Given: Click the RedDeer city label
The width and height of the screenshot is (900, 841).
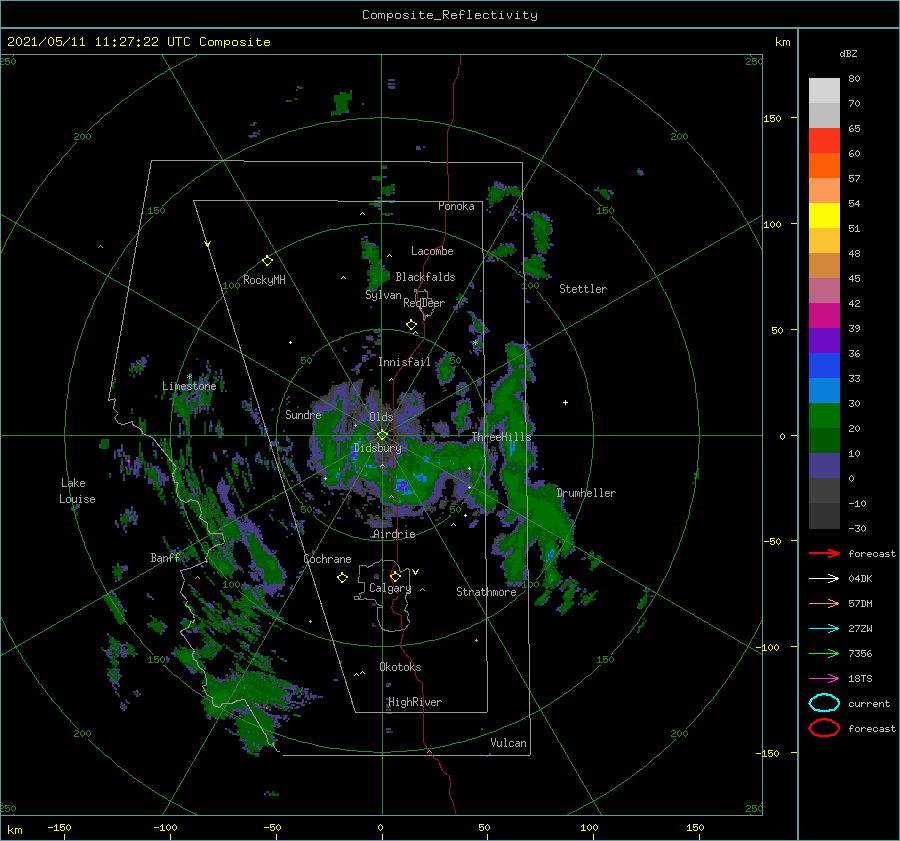Looking at the screenshot, I should click(x=424, y=303).
